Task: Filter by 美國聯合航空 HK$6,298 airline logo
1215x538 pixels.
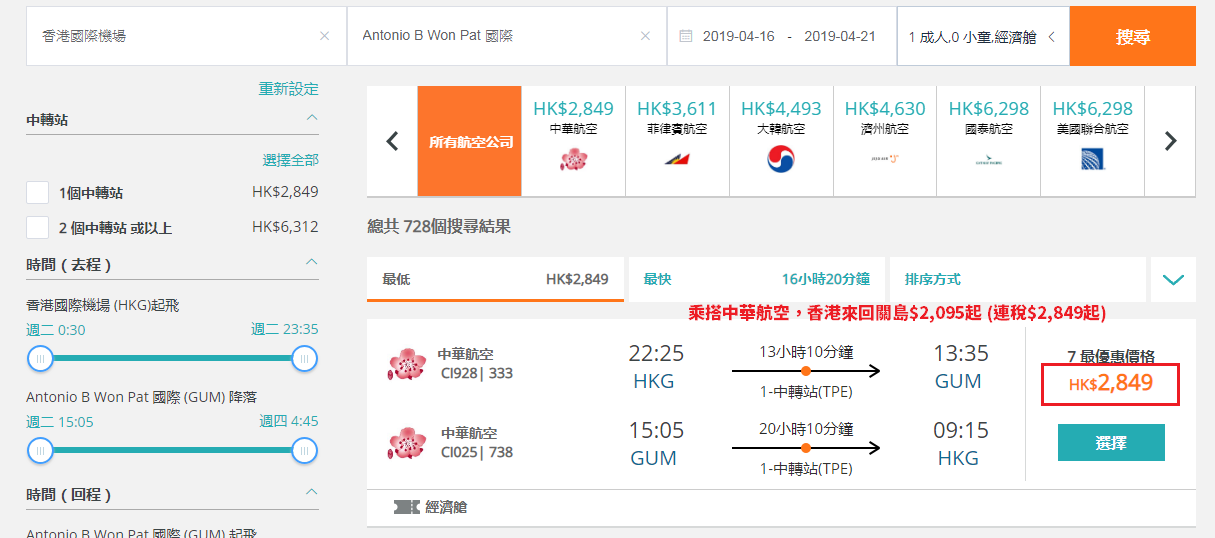Action: pyautogui.click(x=1093, y=158)
